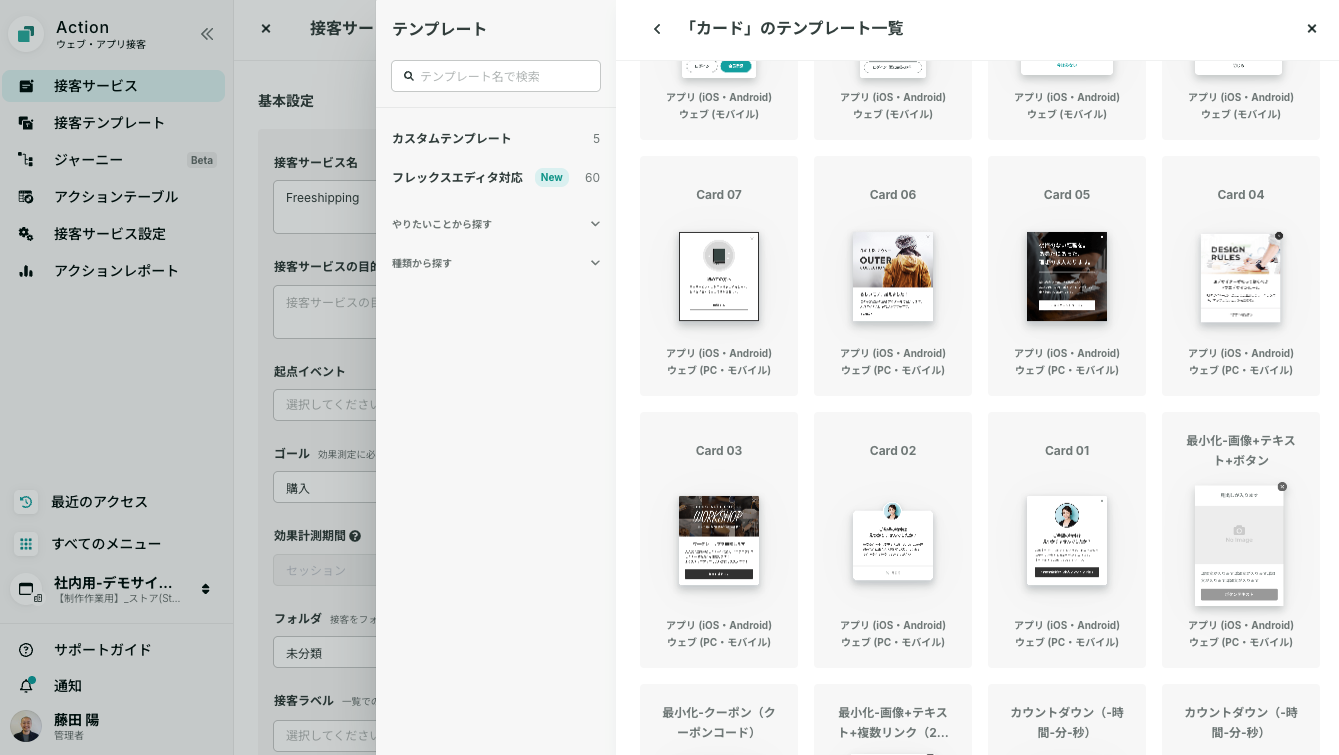Click the すべてのメニュー grid icon
The image size is (1339, 755).
[26, 544]
